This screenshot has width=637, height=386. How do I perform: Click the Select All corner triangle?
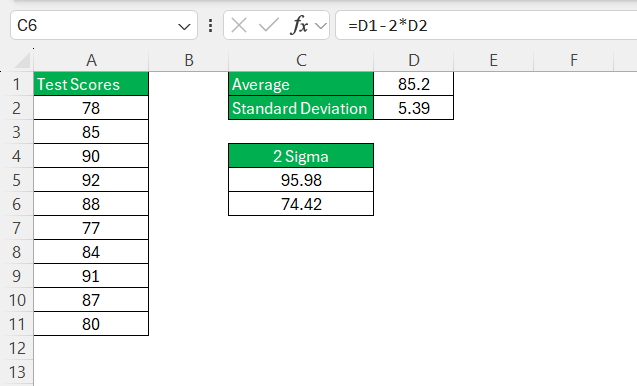(x=22, y=61)
